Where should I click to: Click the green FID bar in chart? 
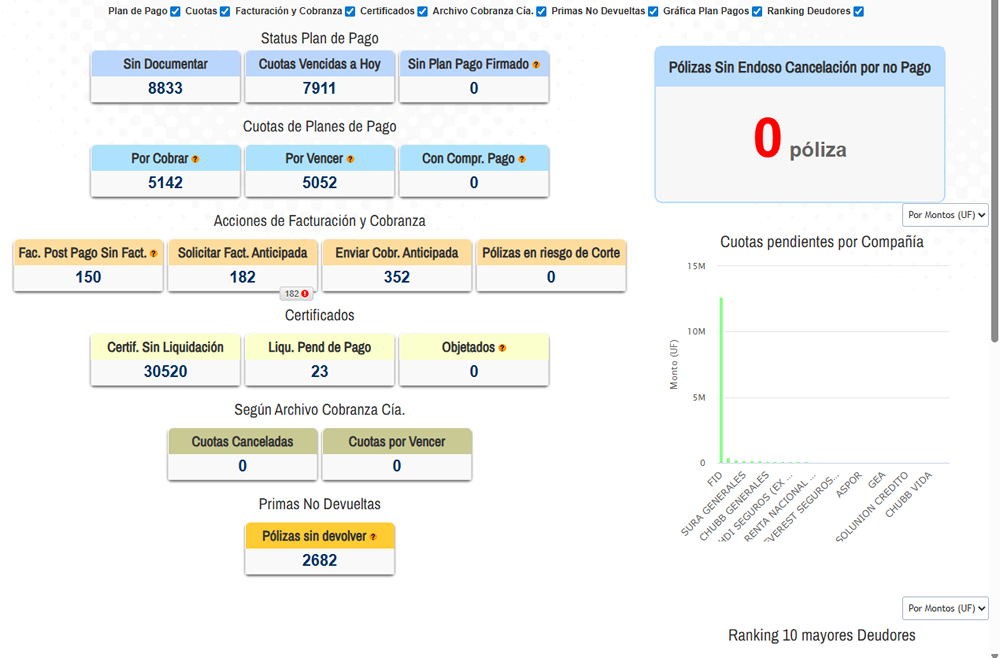(x=720, y=380)
